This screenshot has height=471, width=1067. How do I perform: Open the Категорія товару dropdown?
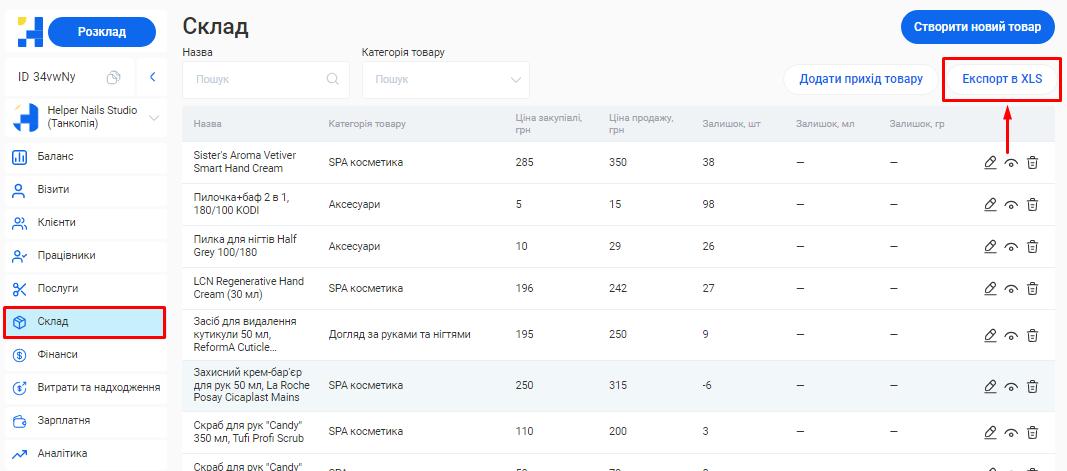pyautogui.click(x=445, y=80)
